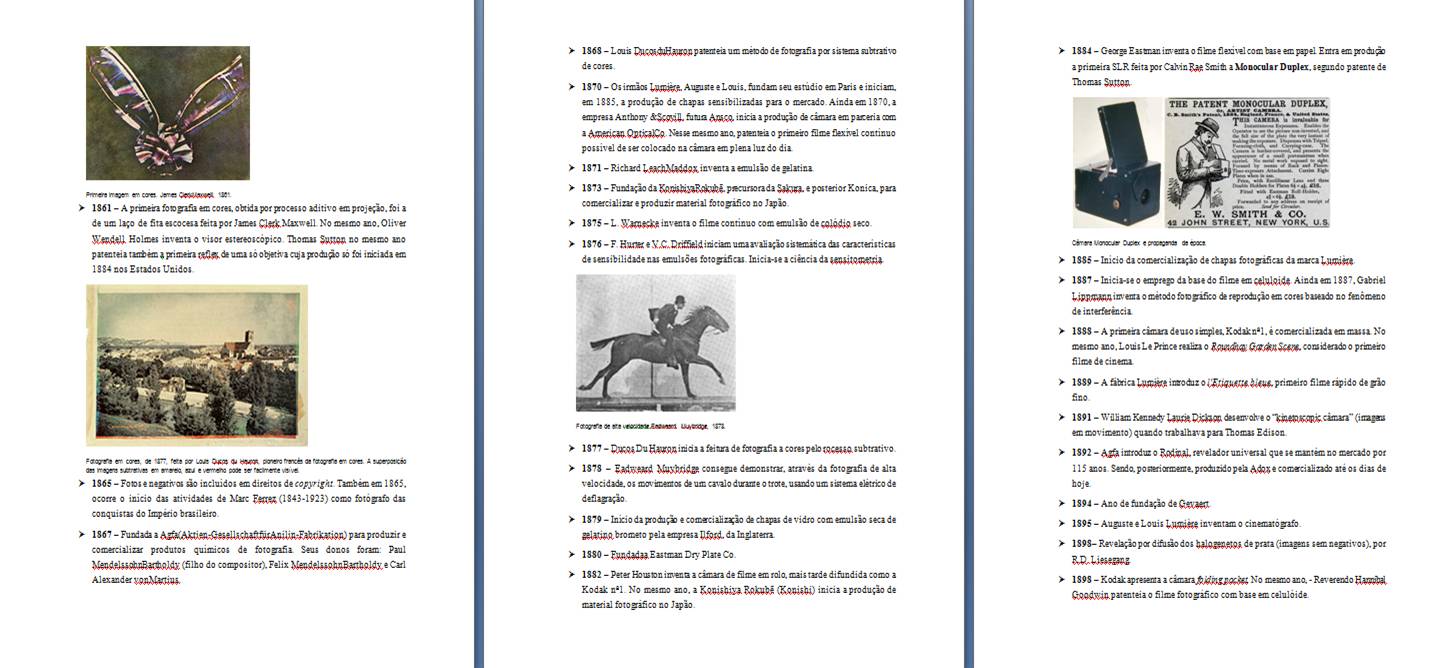This screenshot has height=668, width=1451.
Task: Select the Maxwell tartan ribbon color photograph
Action: pos(168,113)
